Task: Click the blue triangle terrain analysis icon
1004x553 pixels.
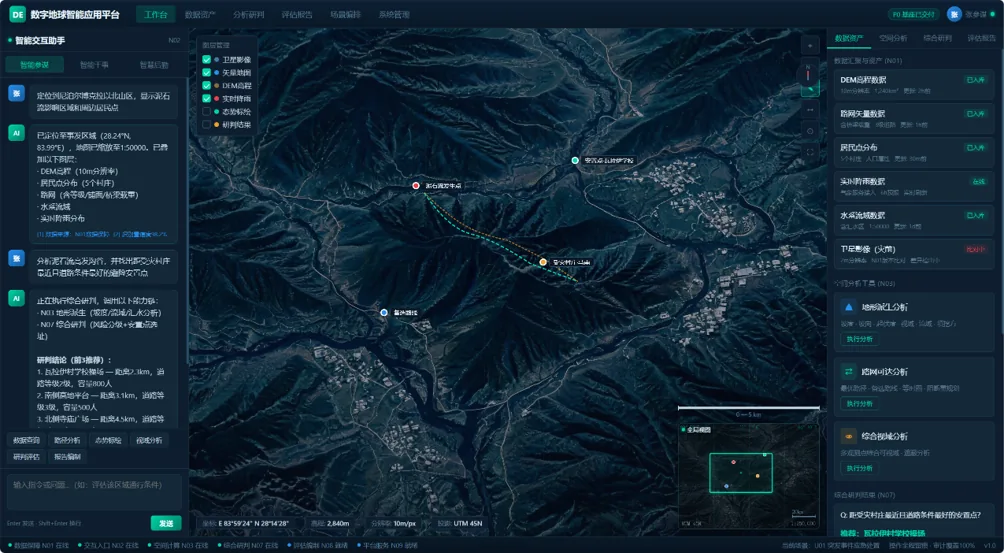Action: 849,307
